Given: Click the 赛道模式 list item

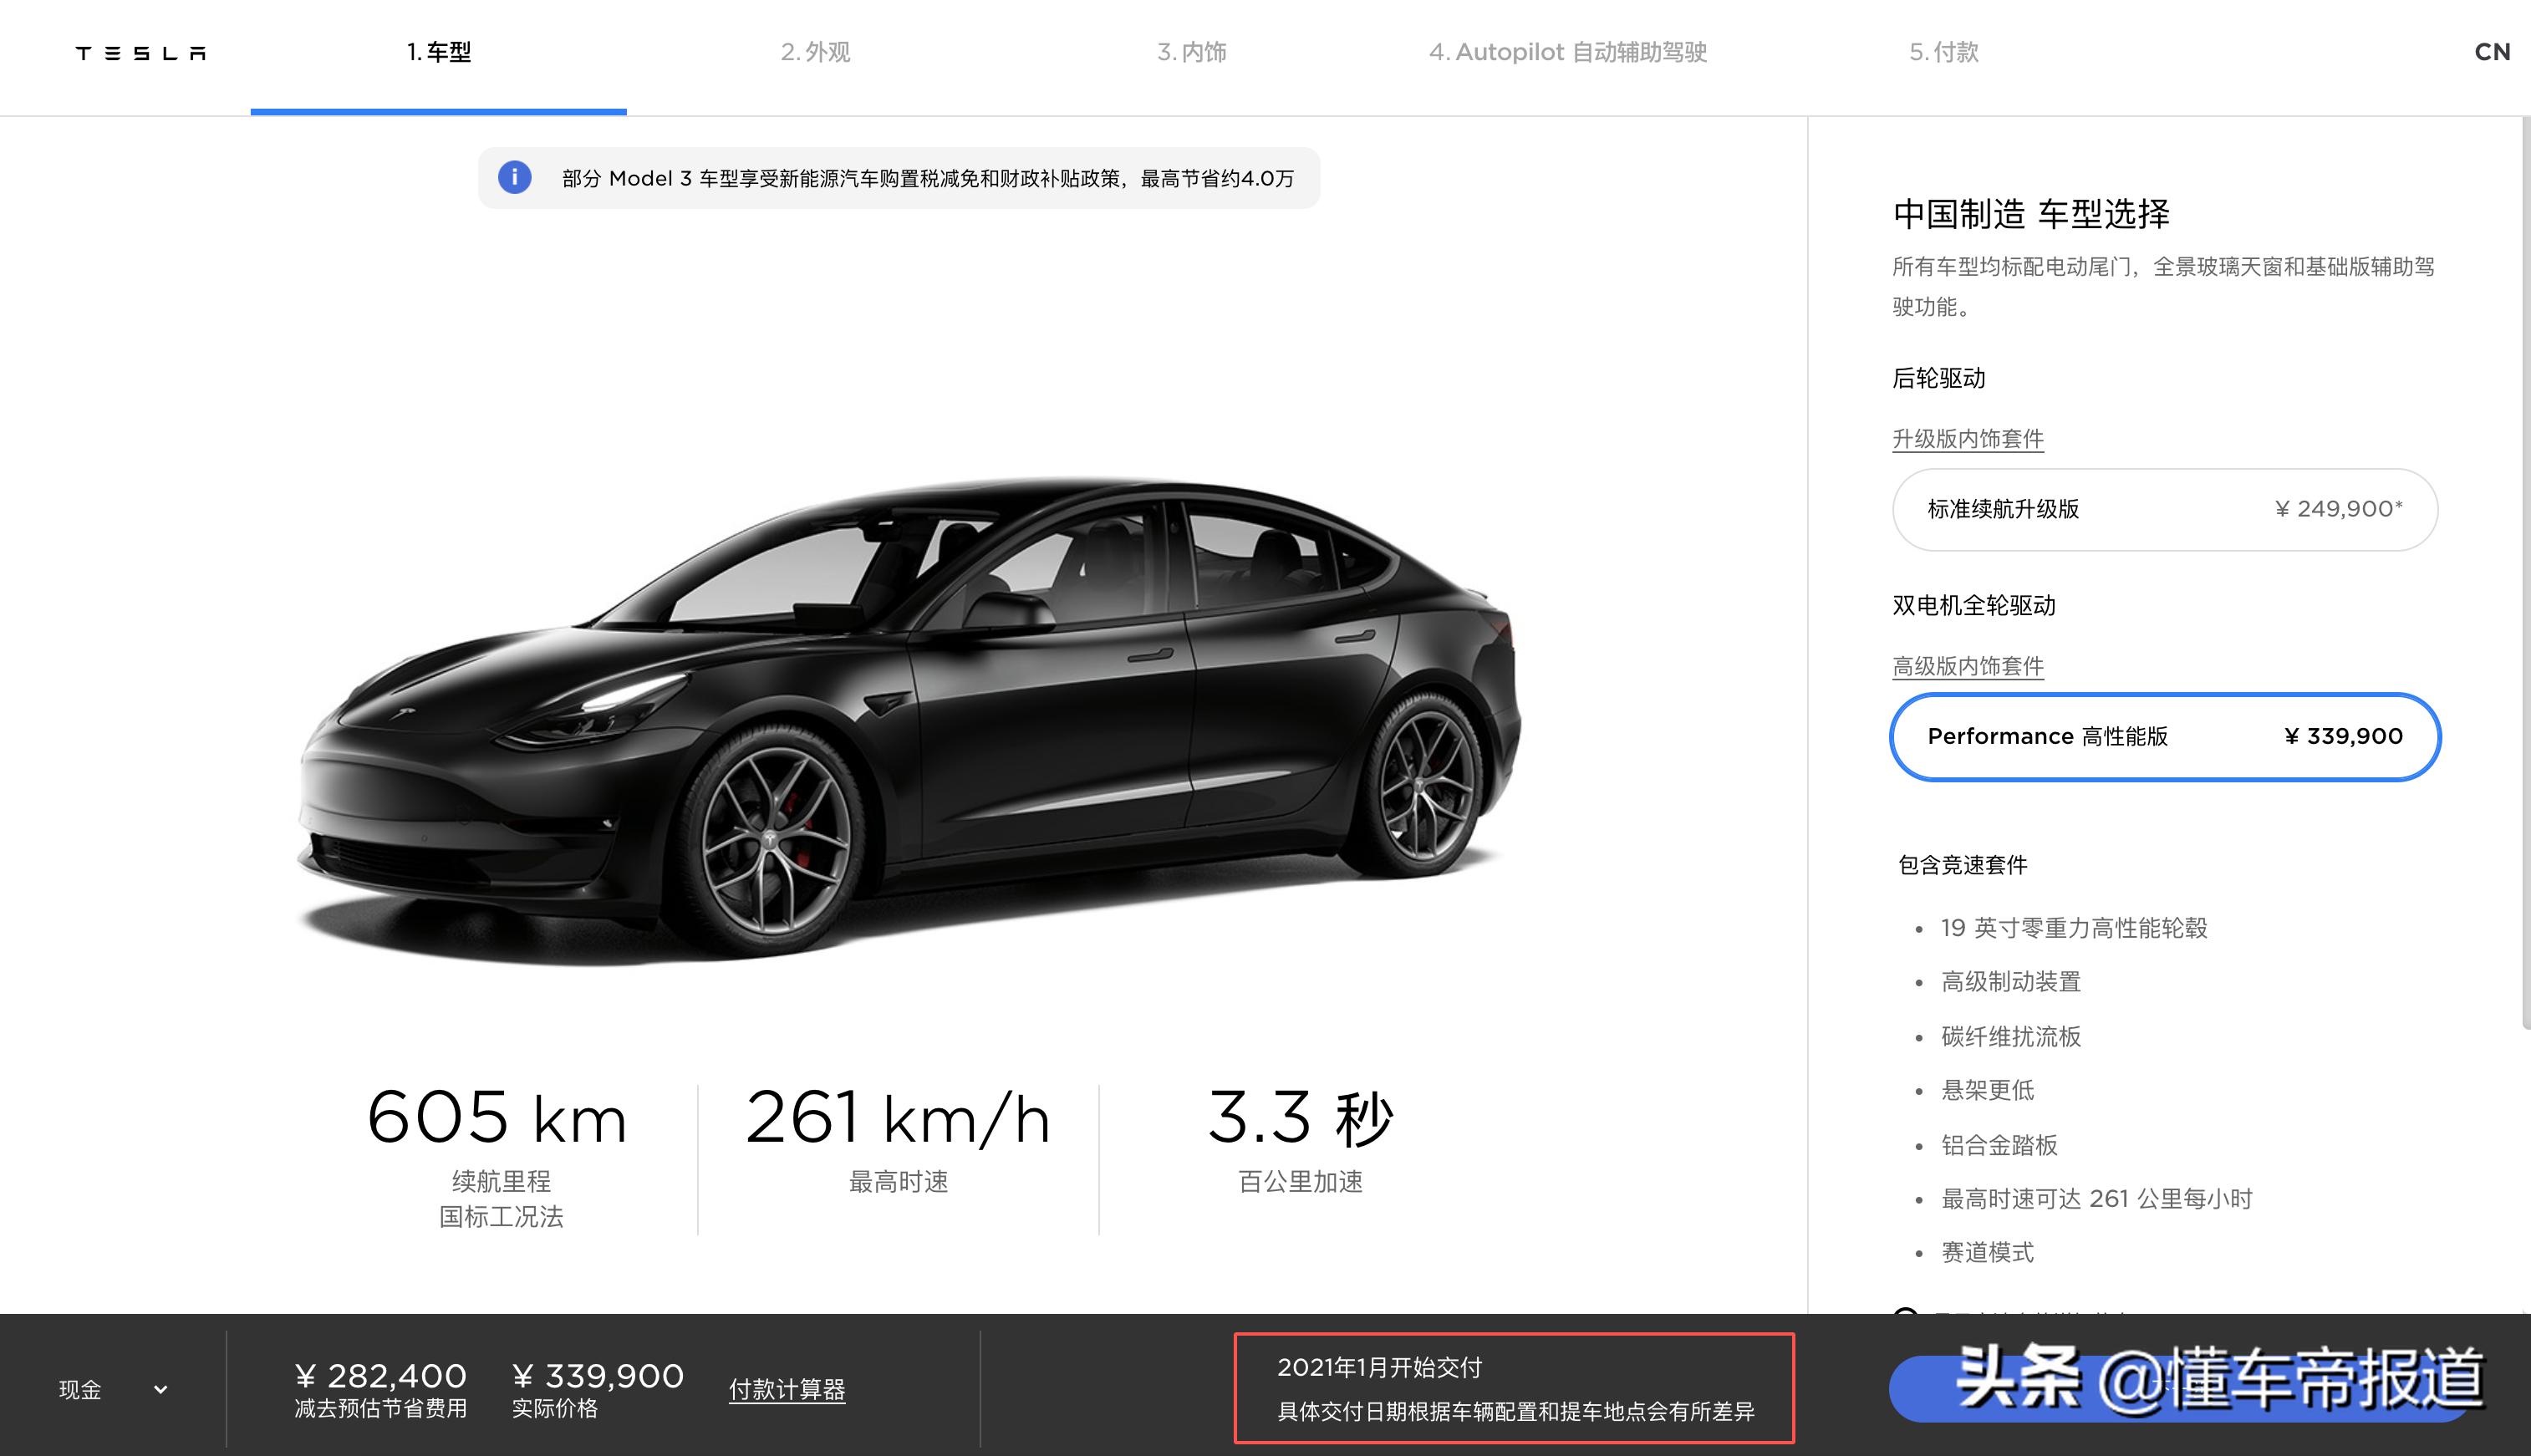Looking at the screenshot, I should (x=1987, y=1253).
